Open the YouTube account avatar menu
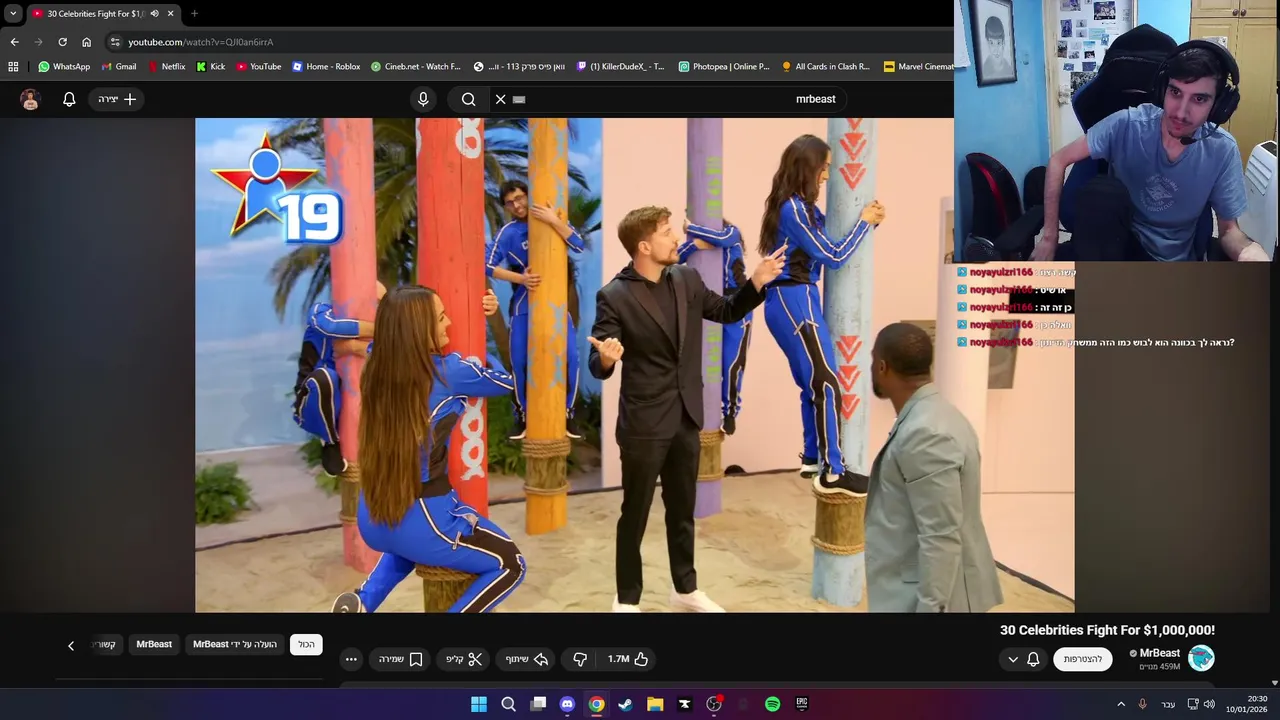Screen dimensions: 1280x720 pos(30,99)
